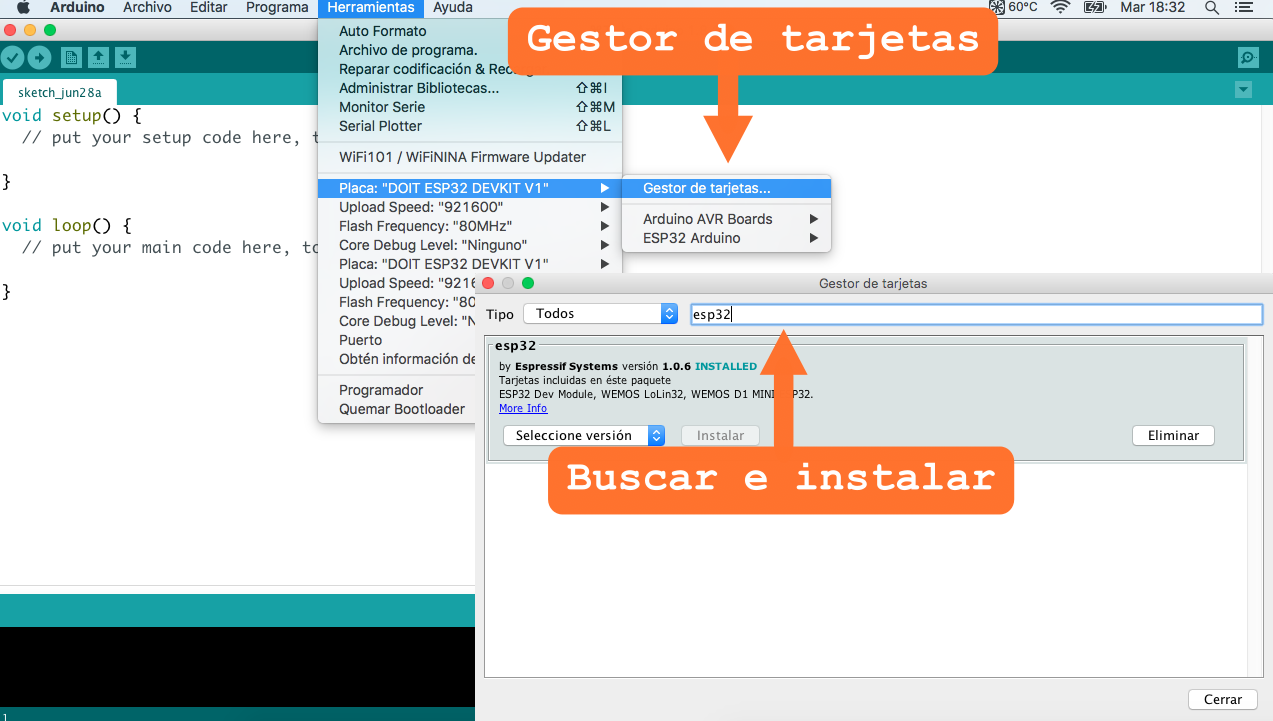Save the sketch using the Save toolbar icon
Screen dimensions: 1273x721
coord(125,58)
